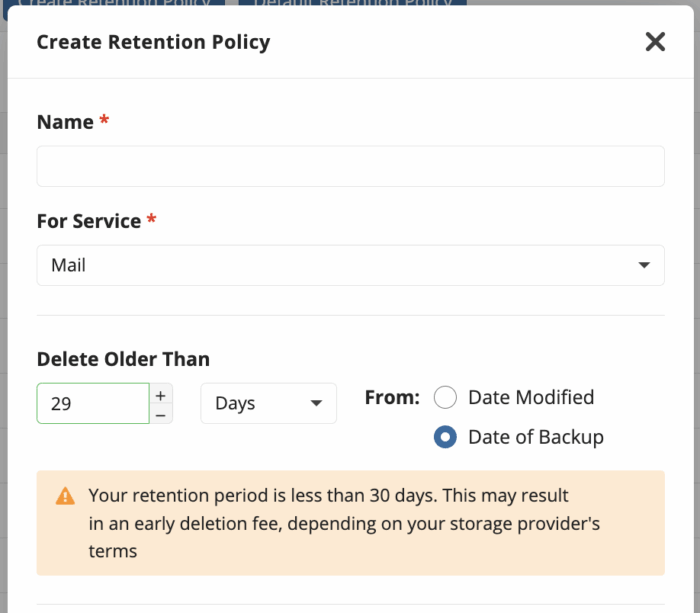The image size is (700, 613).
Task: Click the retention period warning message text
Action: [344, 523]
